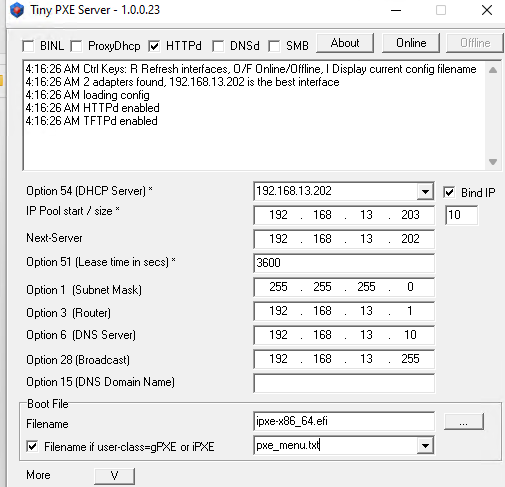Enable the SMB checkbox

click(x=274, y=46)
